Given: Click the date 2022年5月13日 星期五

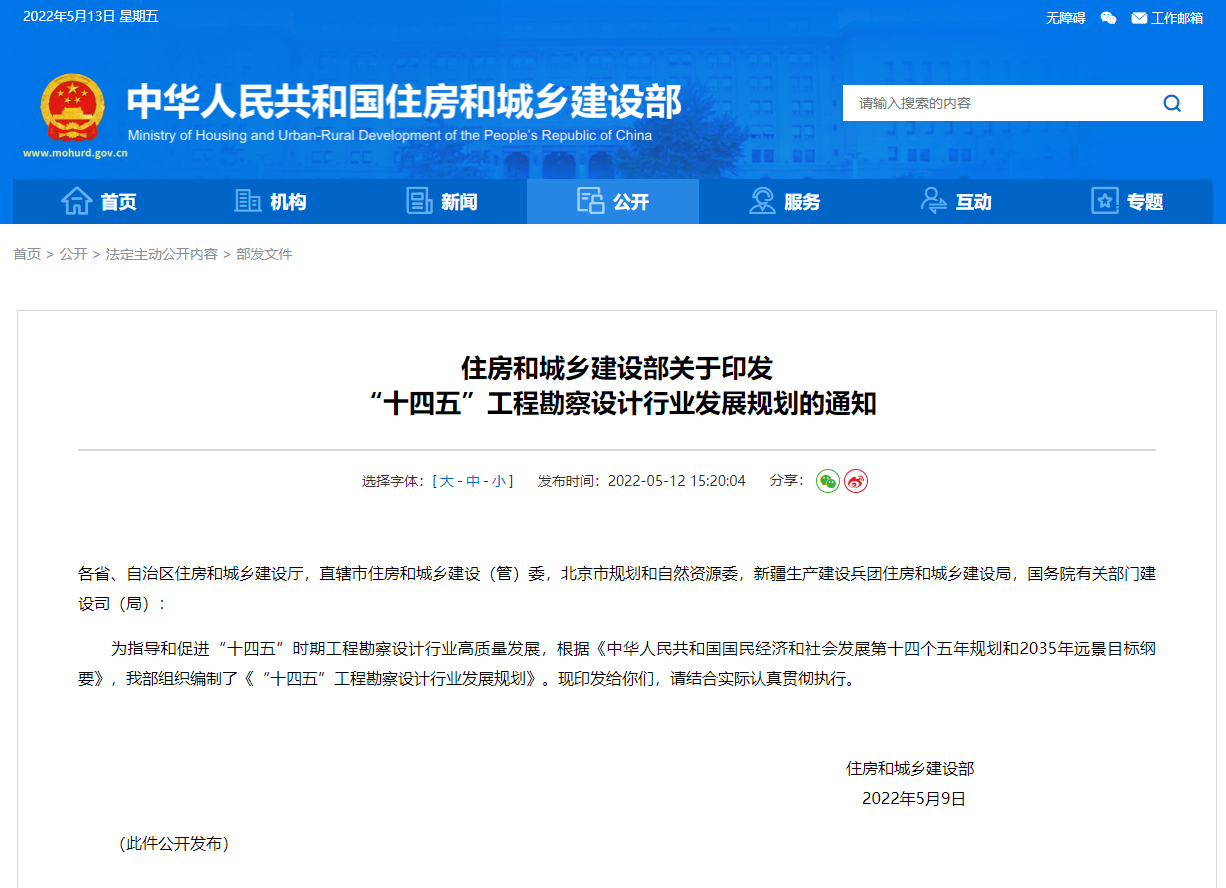Looking at the screenshot, I should pyautogui.click(x=91, y=16).
